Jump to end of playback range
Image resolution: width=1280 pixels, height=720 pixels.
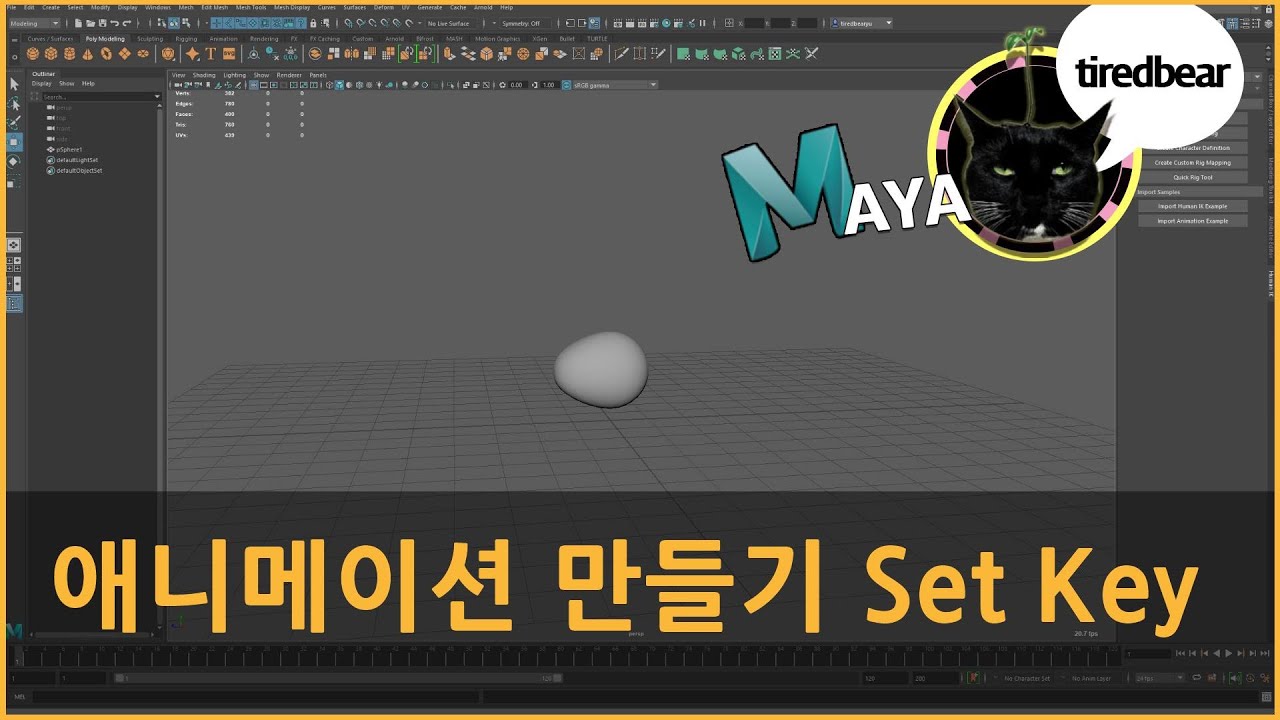coord(1264,653)
